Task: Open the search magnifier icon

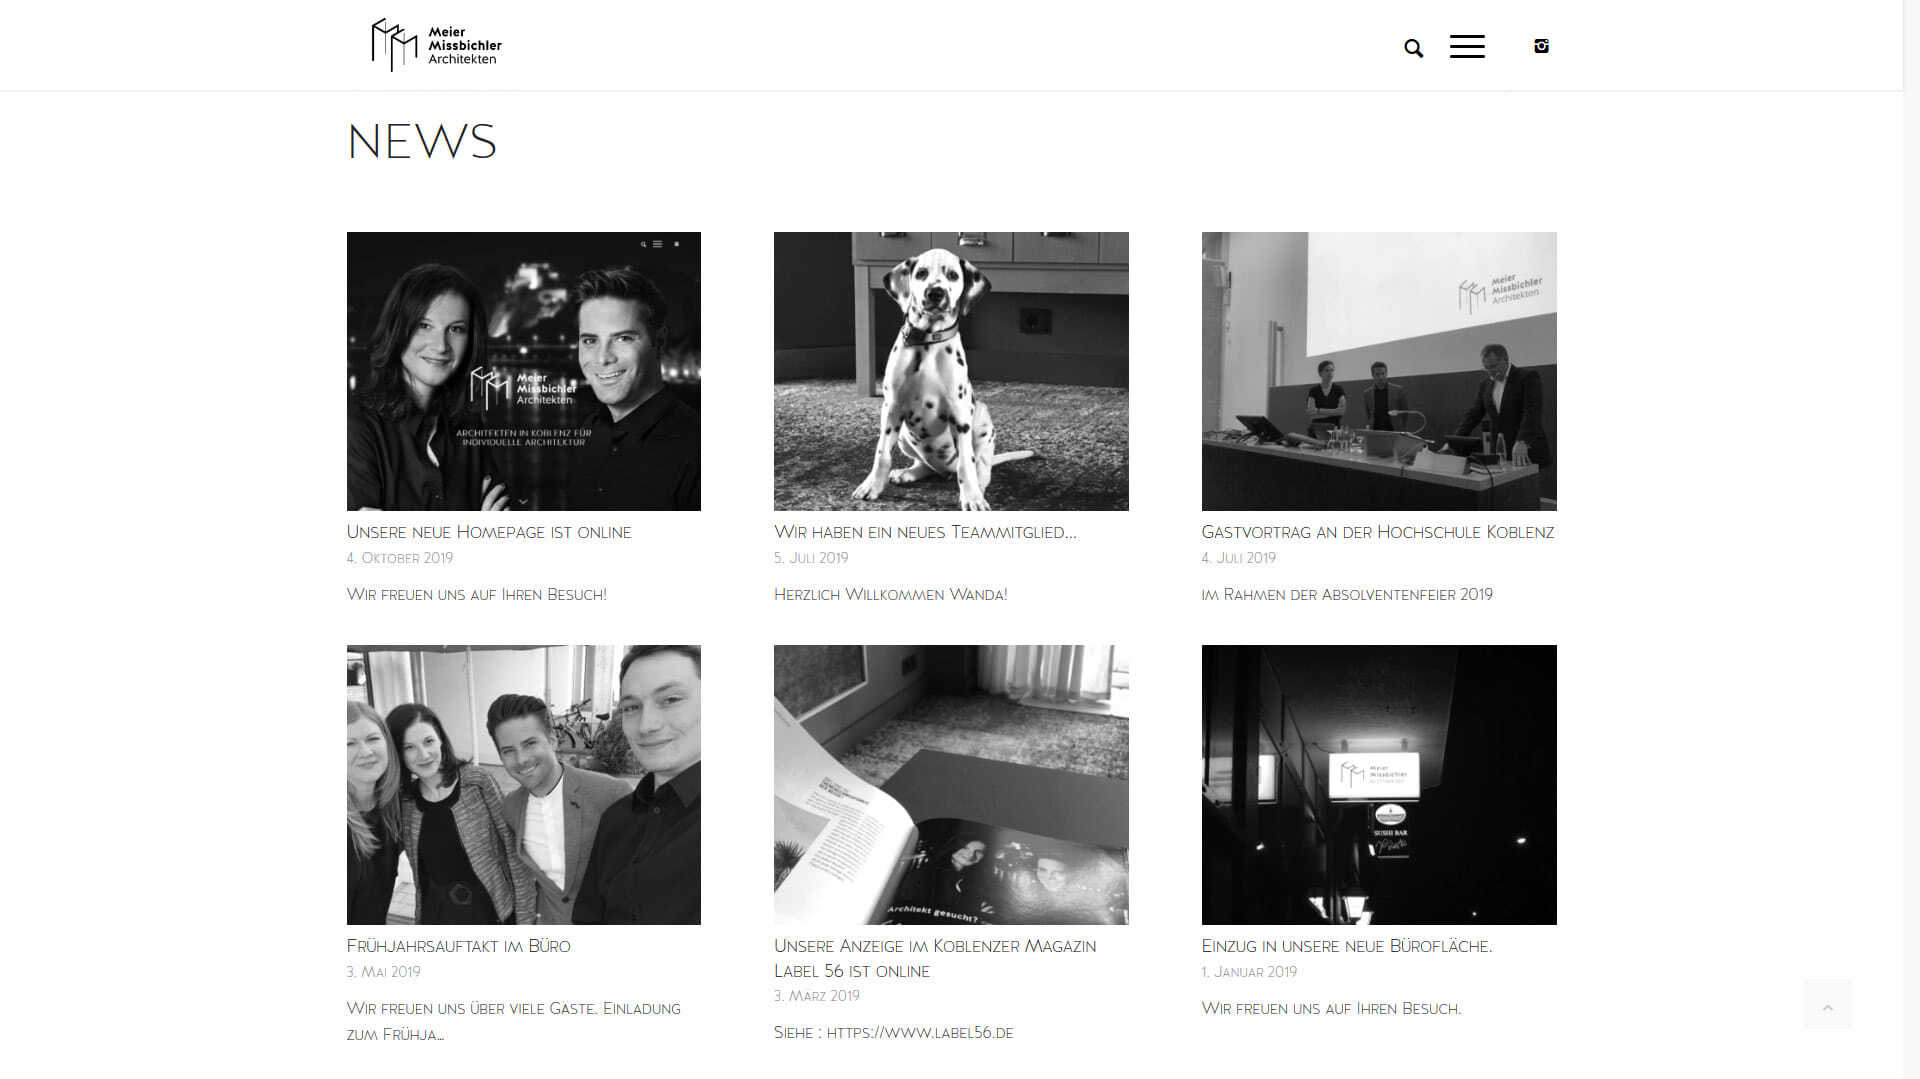Action: pyautogui.click(x=1413, y=48)
